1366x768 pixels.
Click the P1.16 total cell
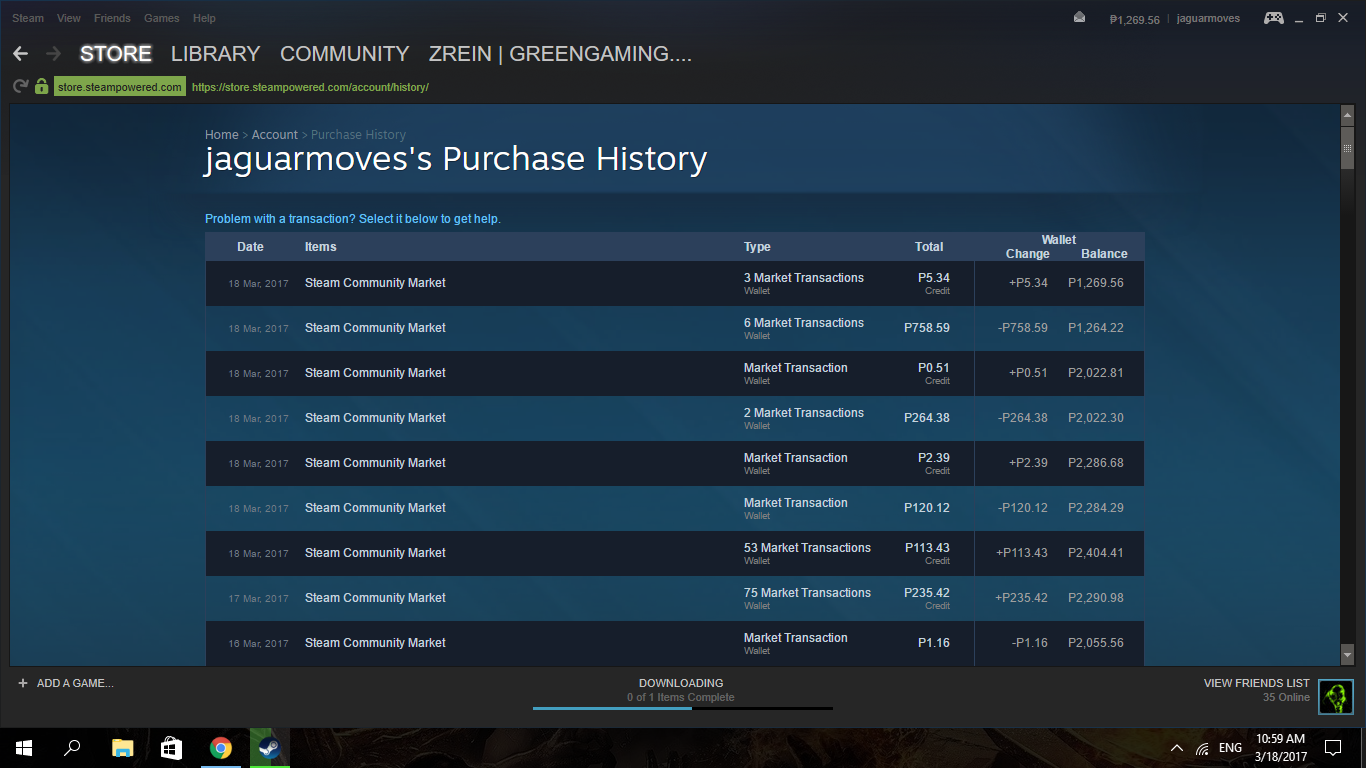click(x=934, y=643)
